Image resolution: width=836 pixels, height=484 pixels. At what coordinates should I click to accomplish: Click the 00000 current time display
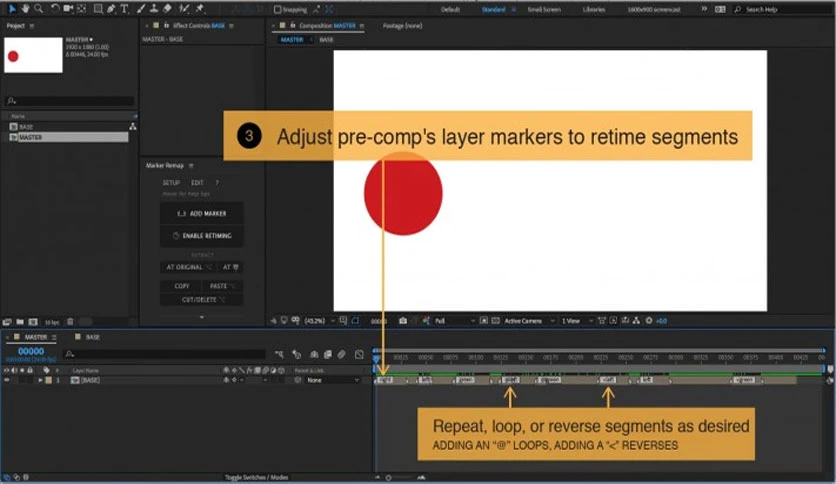[x=31, y=351]
